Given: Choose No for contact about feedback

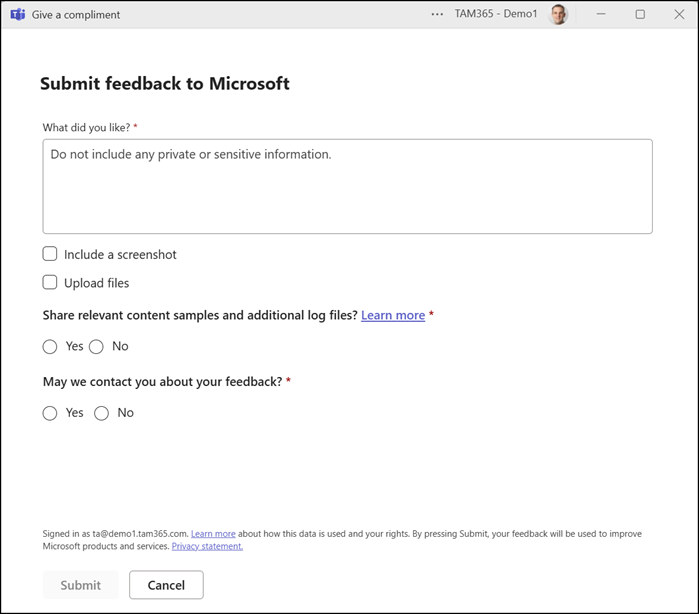Looking at the screenshot, I should (x=101, y=413).
